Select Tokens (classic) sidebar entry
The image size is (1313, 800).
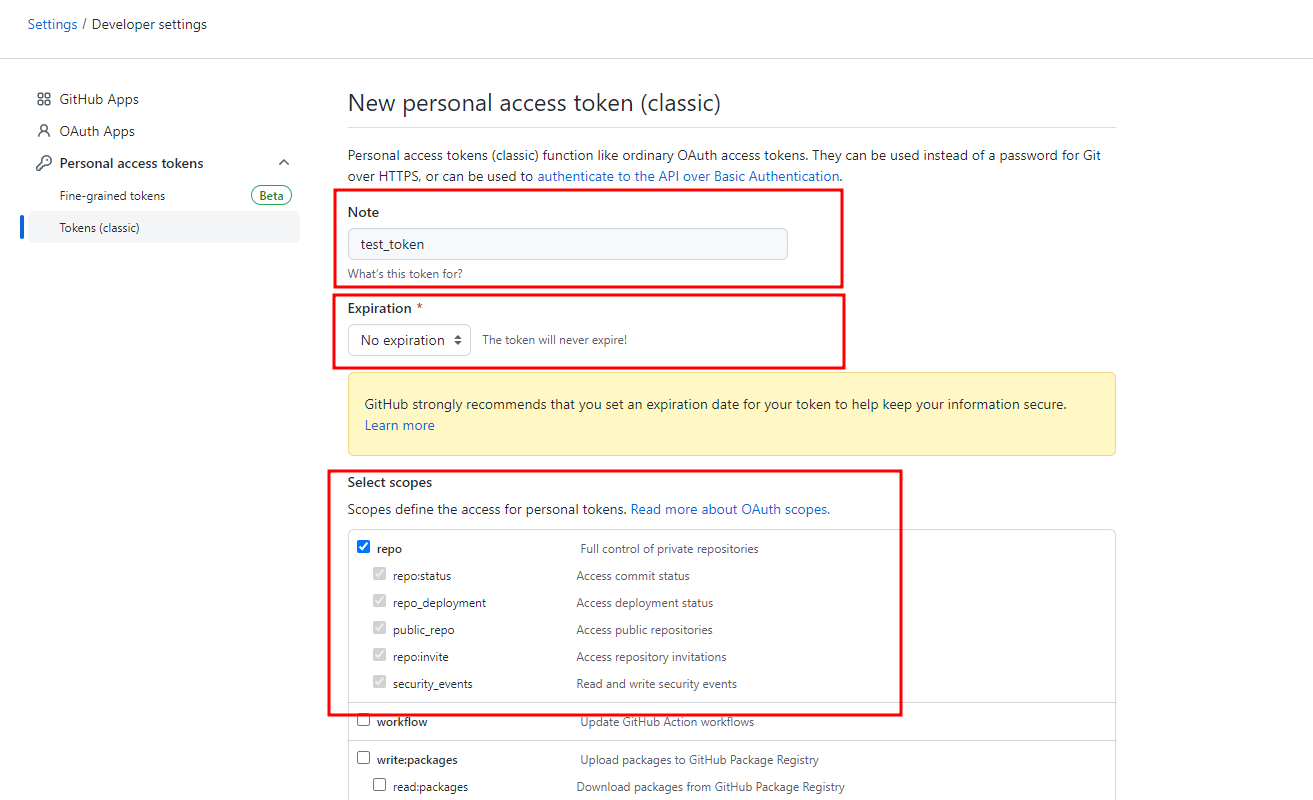[x=164, y=228]
